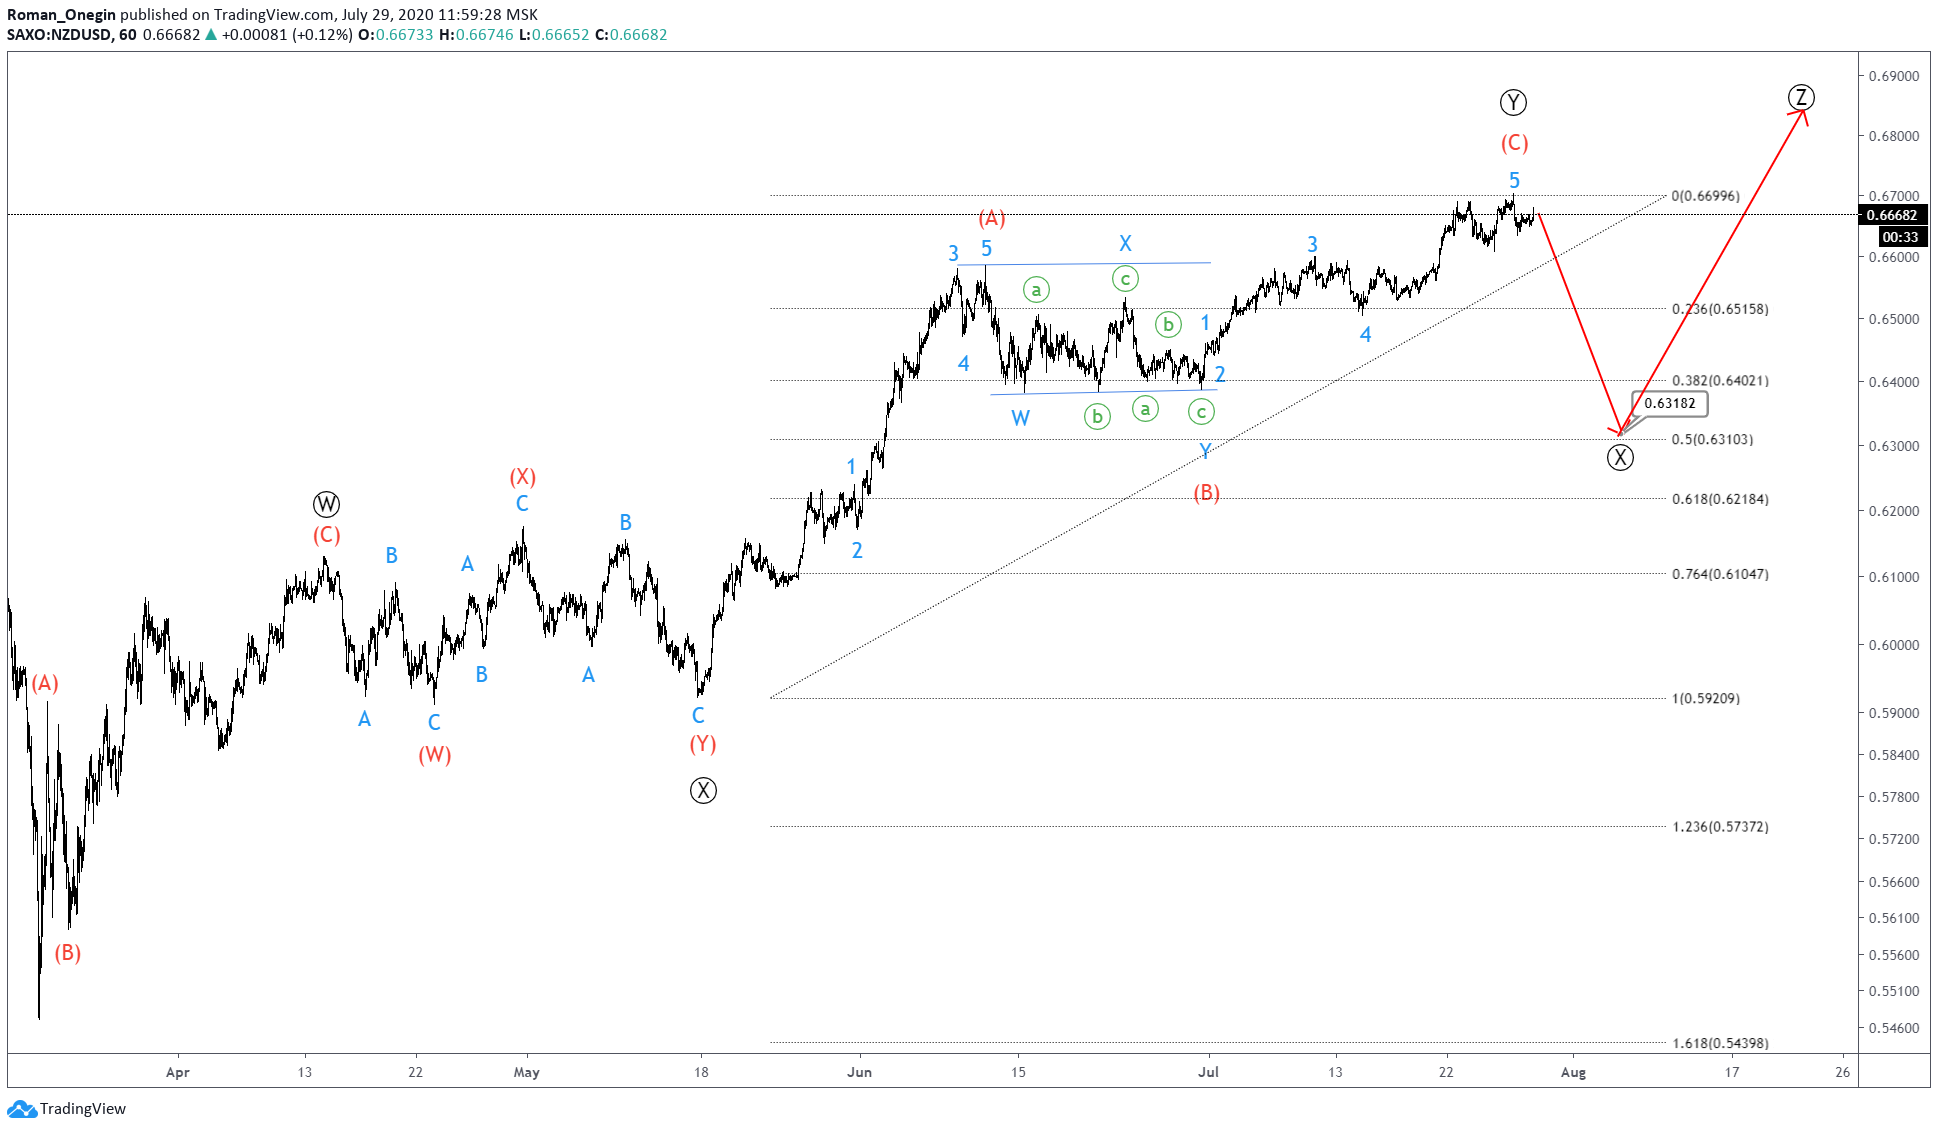Screen dimensions: 1938x1131
Task: Click the TradingView cloud logo
Action: coord(22,1109)
